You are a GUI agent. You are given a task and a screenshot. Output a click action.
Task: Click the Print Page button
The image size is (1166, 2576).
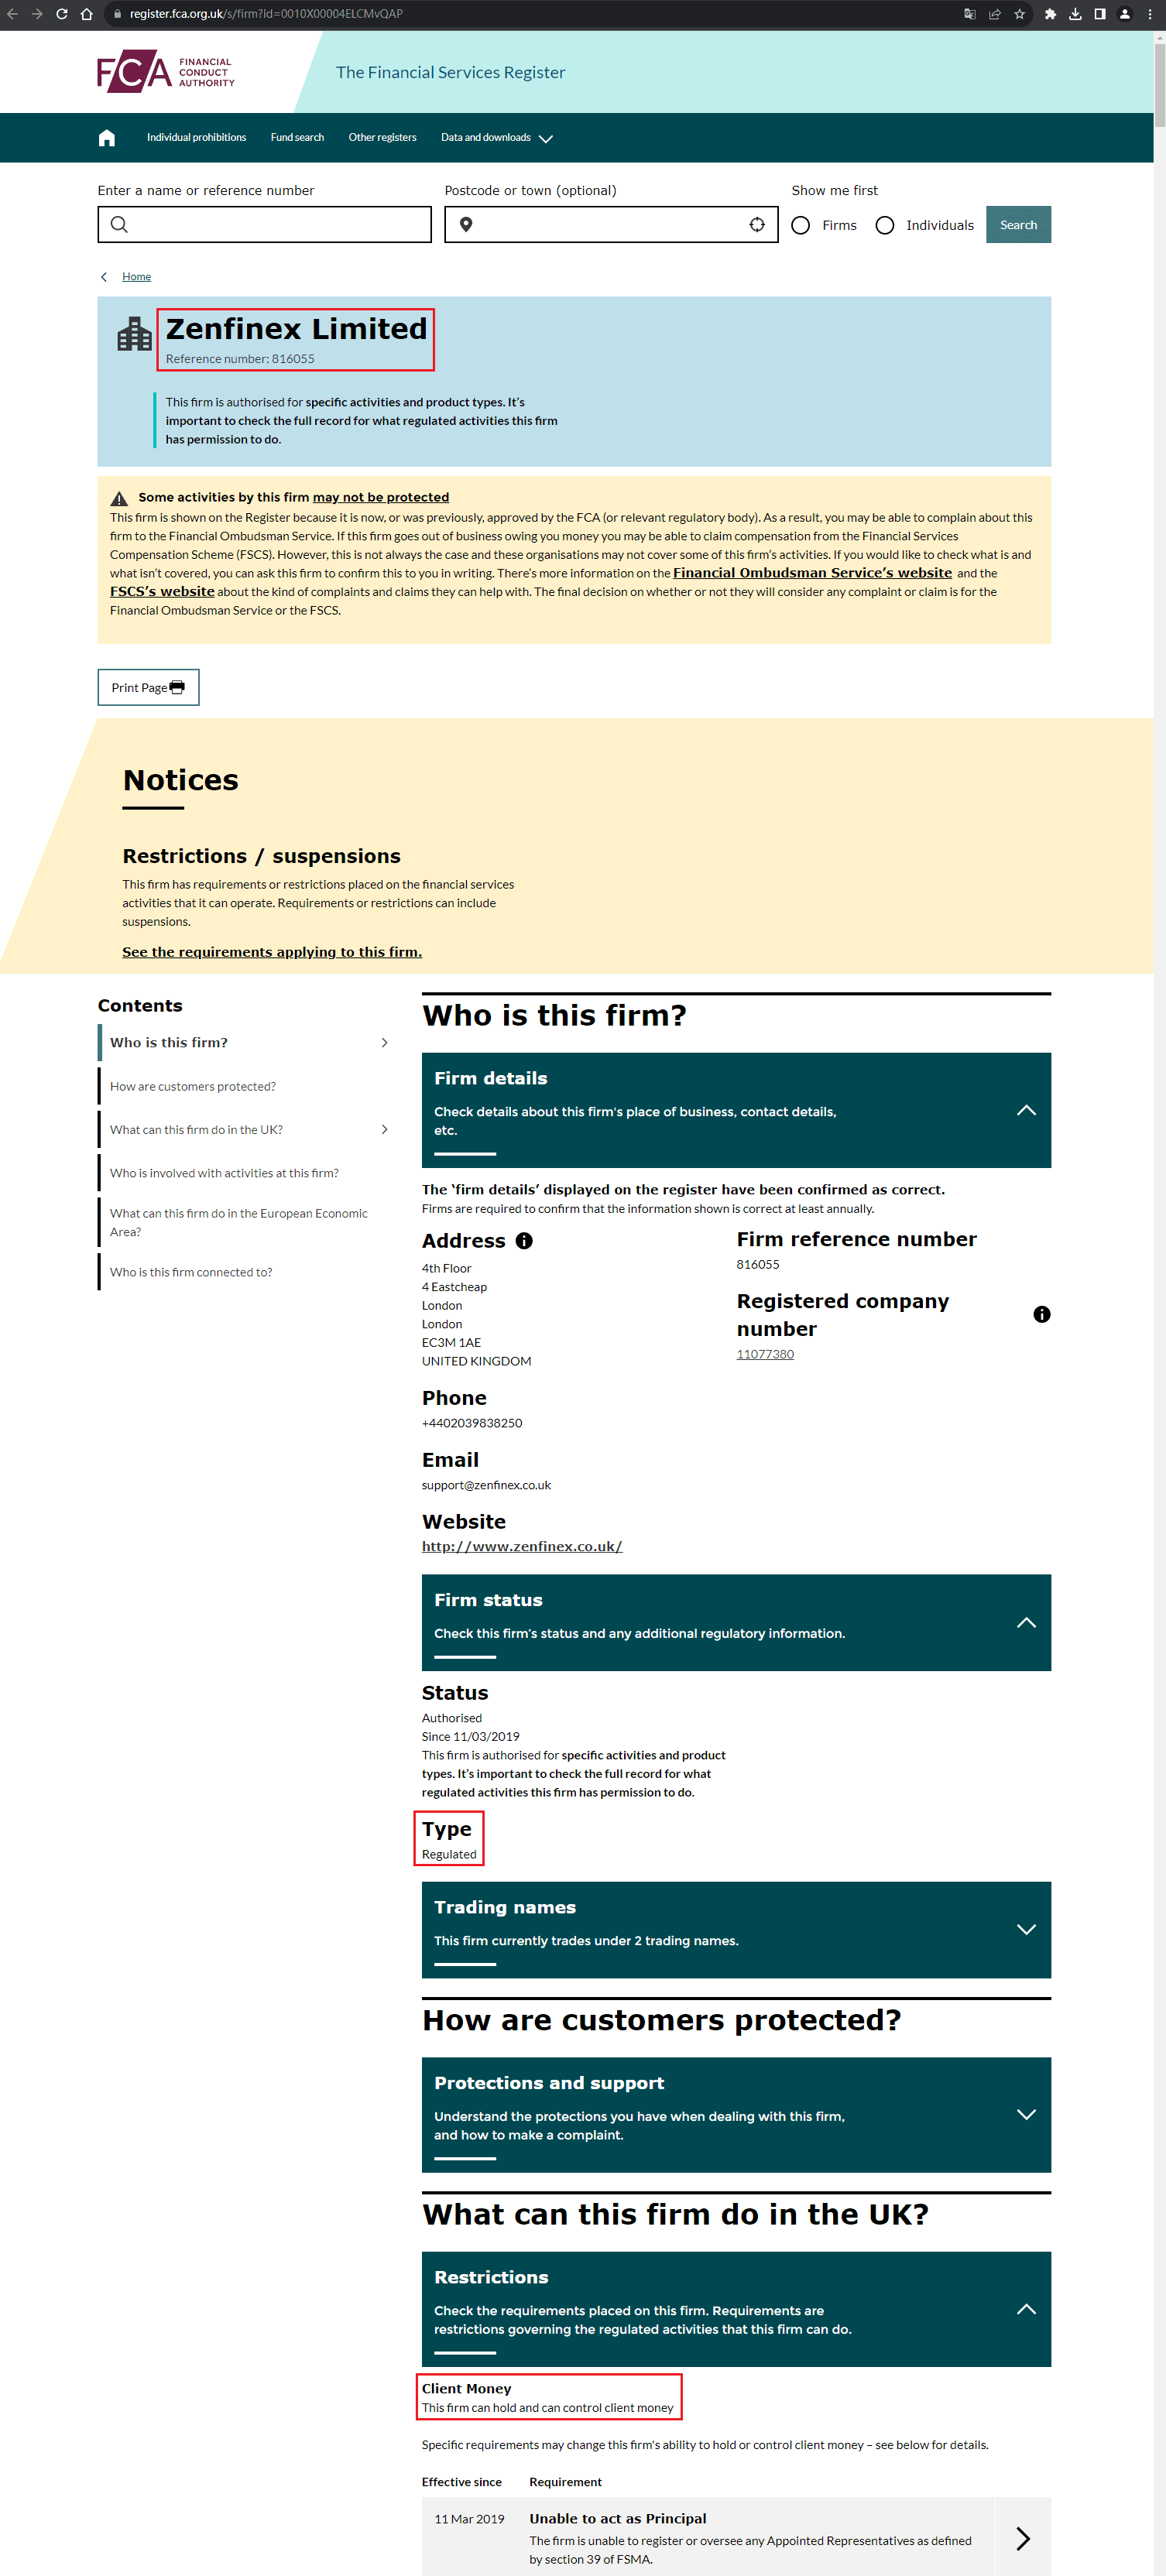tap(148, 688)
